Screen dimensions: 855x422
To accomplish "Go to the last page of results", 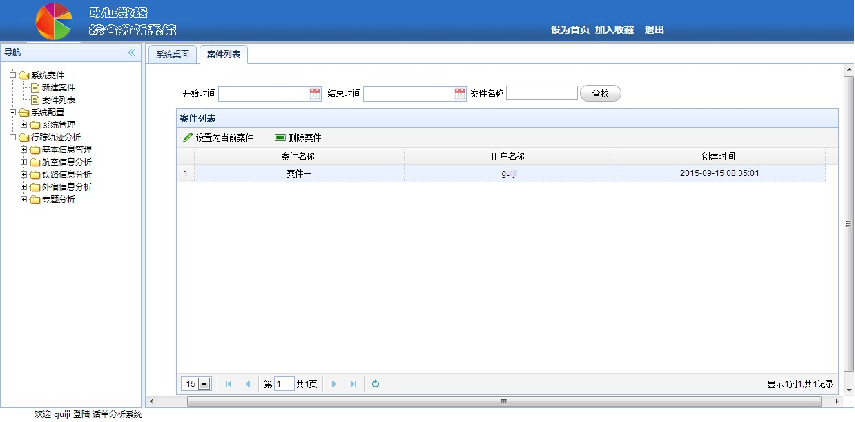I will (353, 384).
